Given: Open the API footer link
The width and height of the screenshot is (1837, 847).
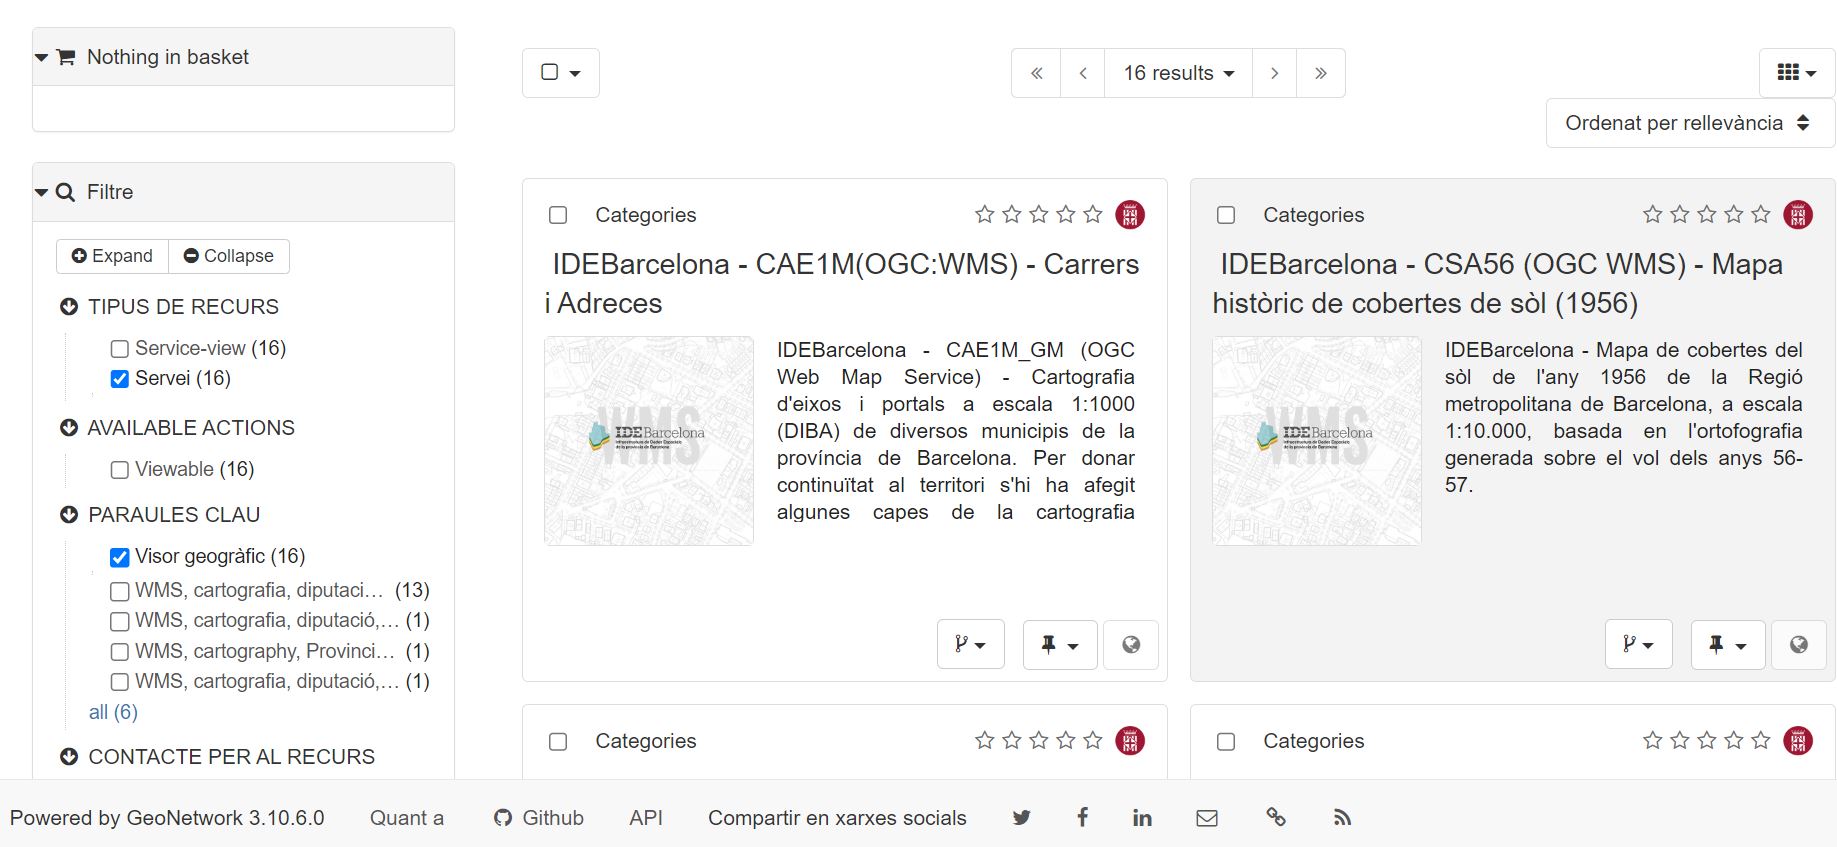Looking at the screenshot, I should 646,818.
